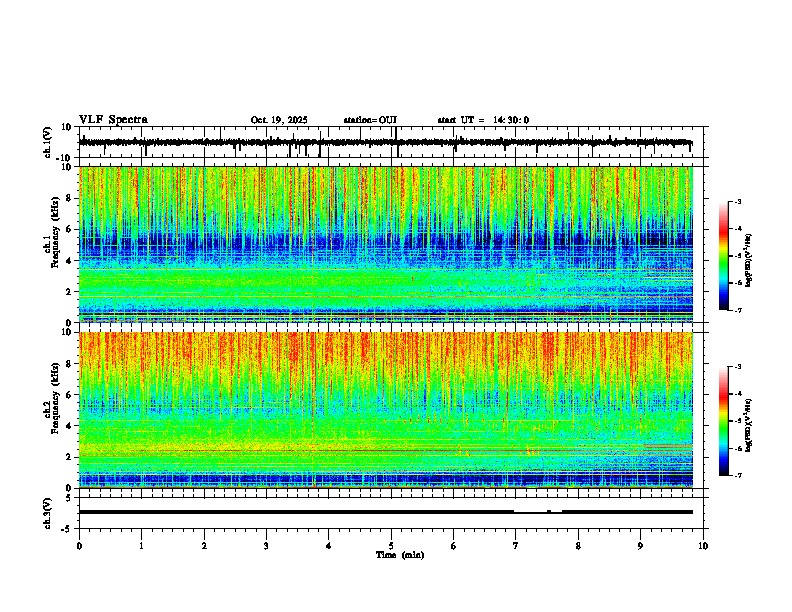Click the 'Time (min)' axis title
Screen dimensions: 792x612
400,555
